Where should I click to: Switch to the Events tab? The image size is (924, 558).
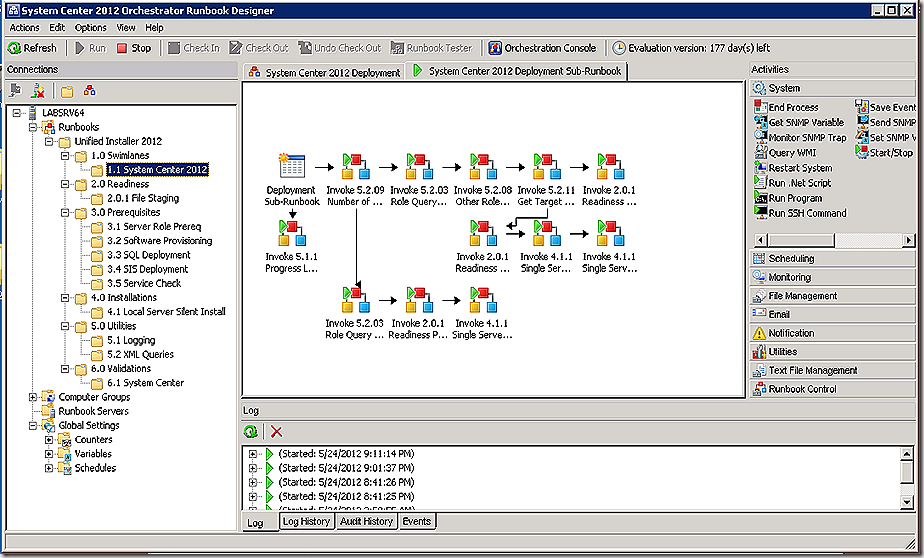click(x=417, y=521)
